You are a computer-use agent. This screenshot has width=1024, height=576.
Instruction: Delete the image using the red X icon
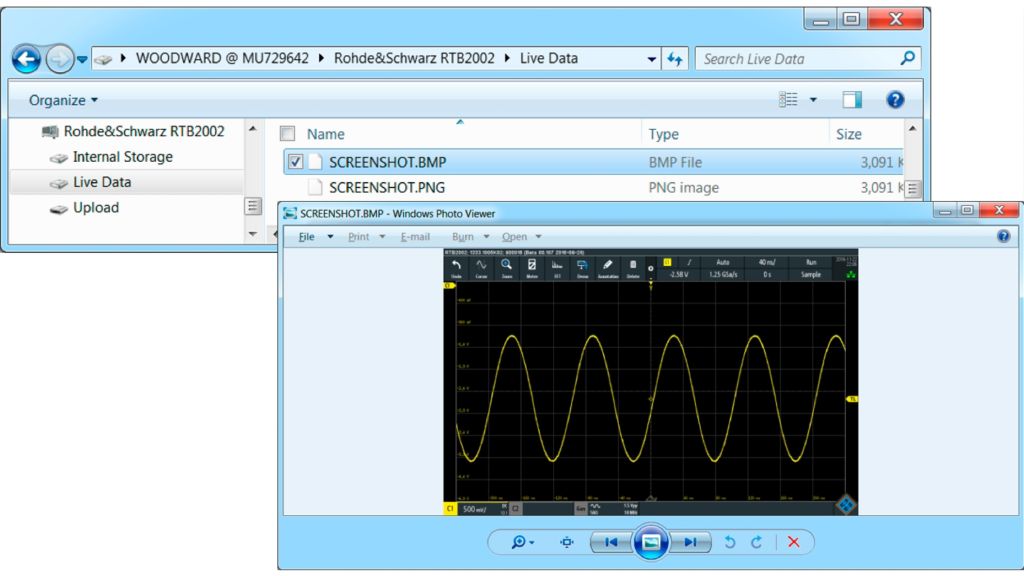[794, 542]
